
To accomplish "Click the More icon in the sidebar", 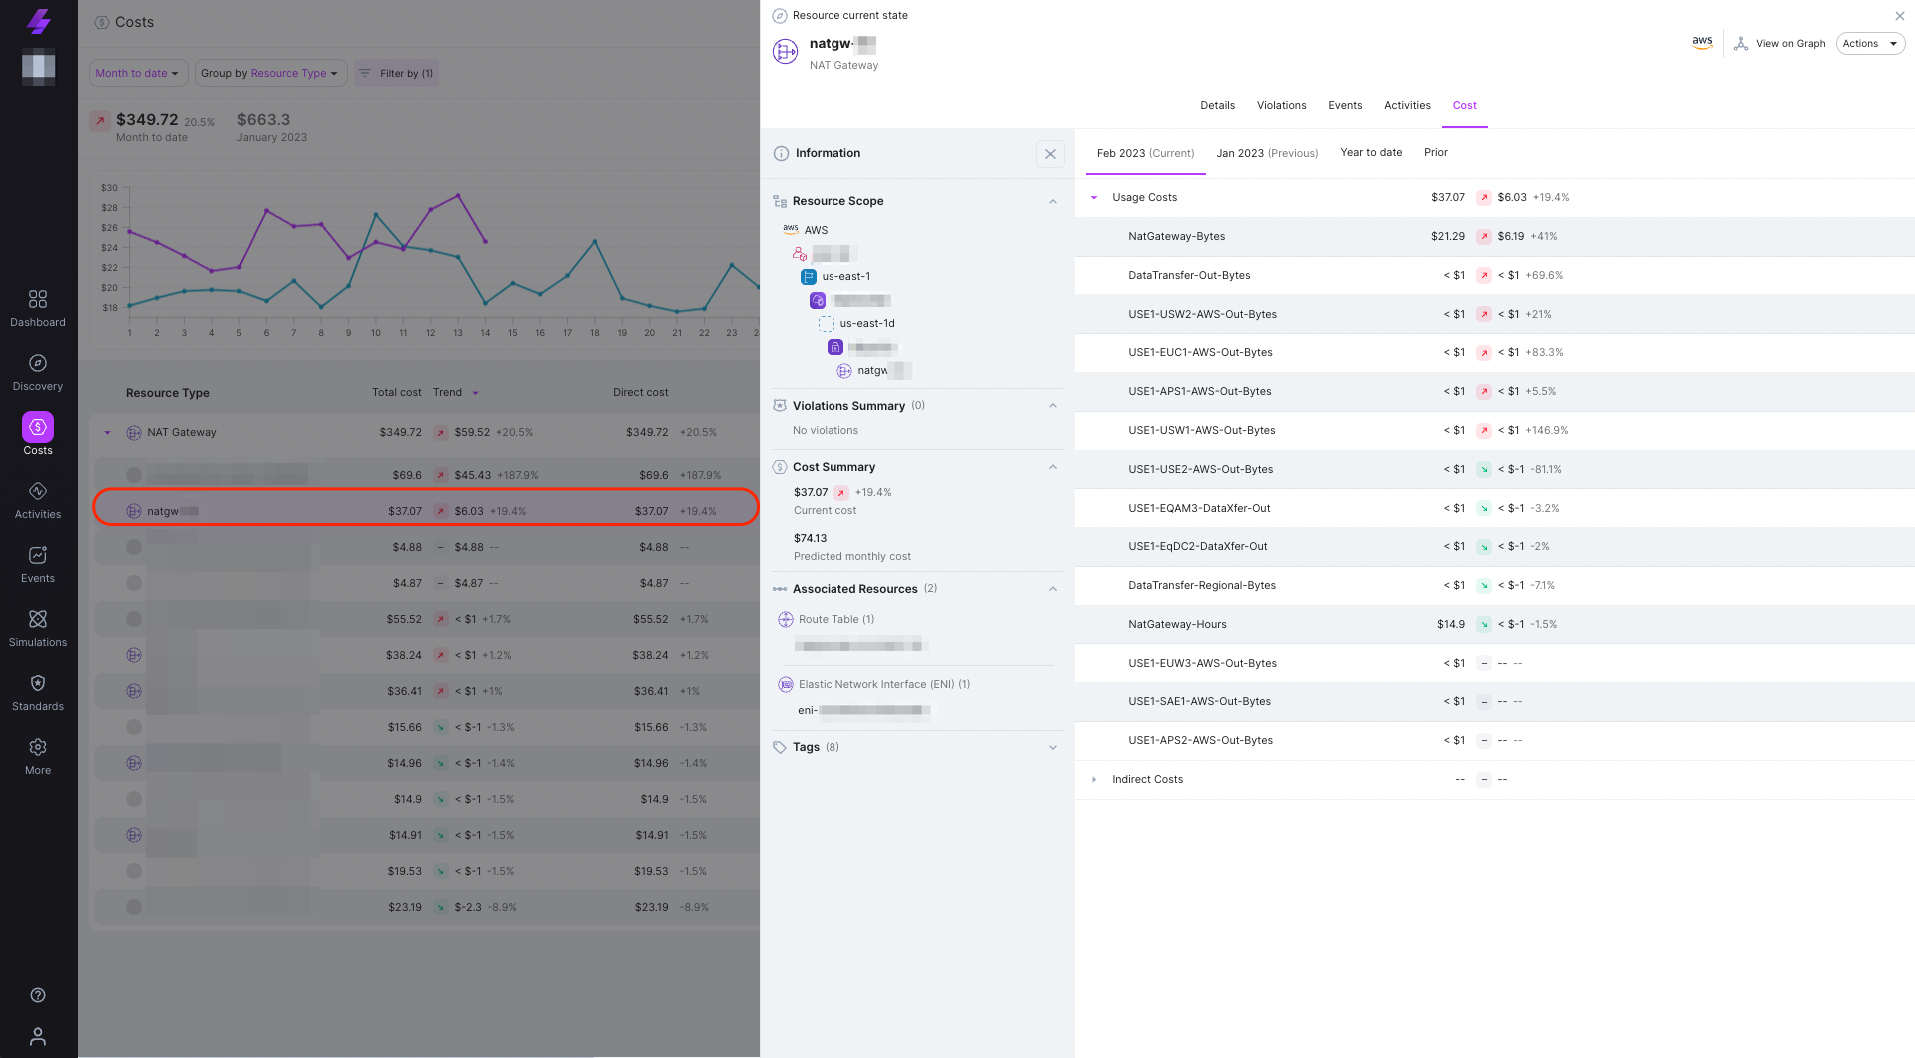I will pyautogui.click(x=38, y=754).
